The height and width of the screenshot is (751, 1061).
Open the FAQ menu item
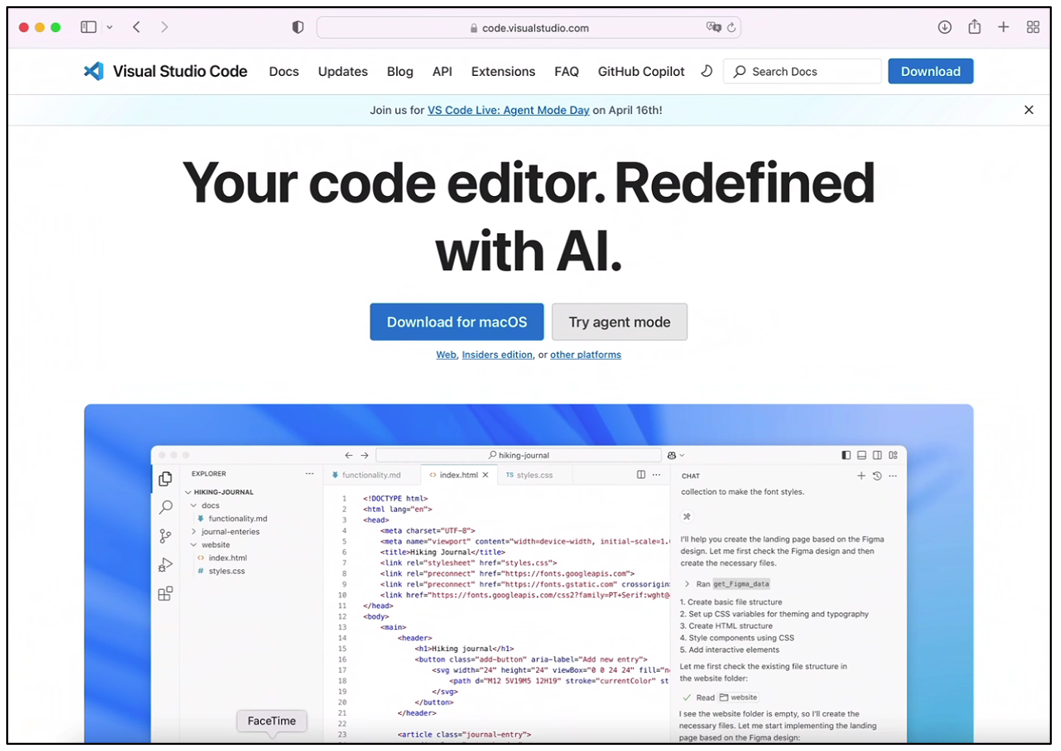click(x=566, y=72)
